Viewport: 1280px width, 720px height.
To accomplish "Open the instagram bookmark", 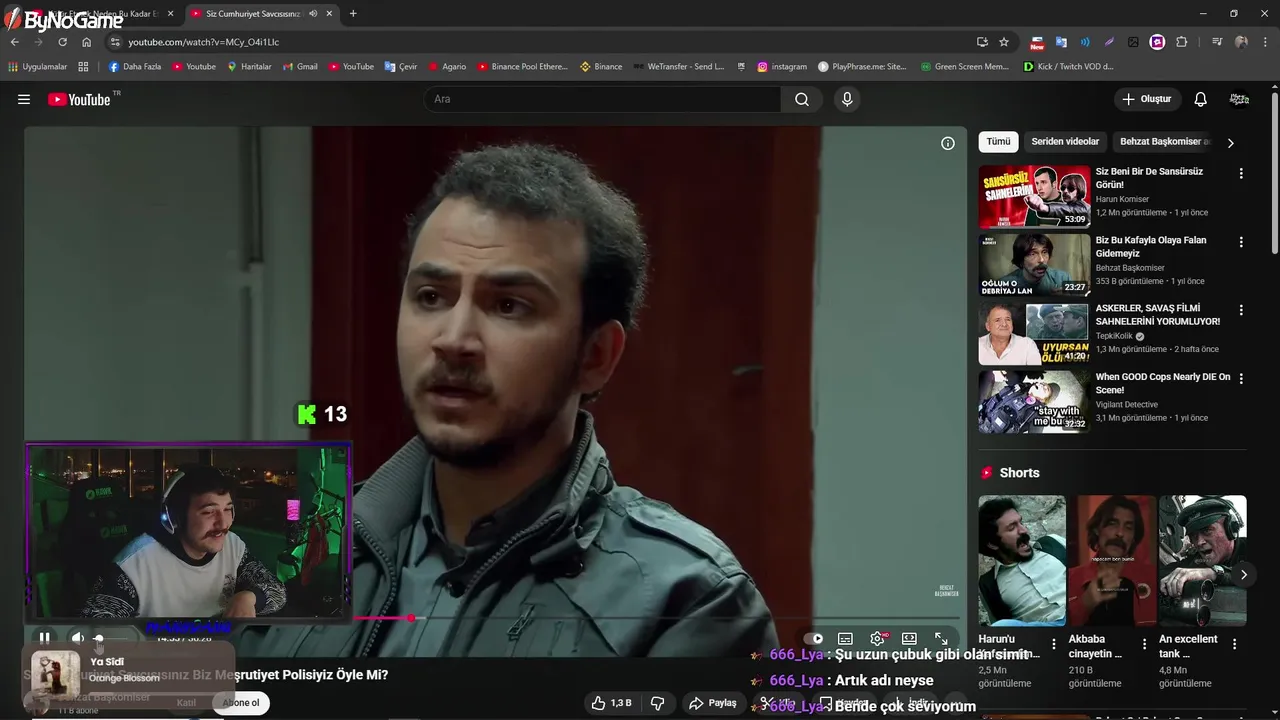I will coord(782,67).
